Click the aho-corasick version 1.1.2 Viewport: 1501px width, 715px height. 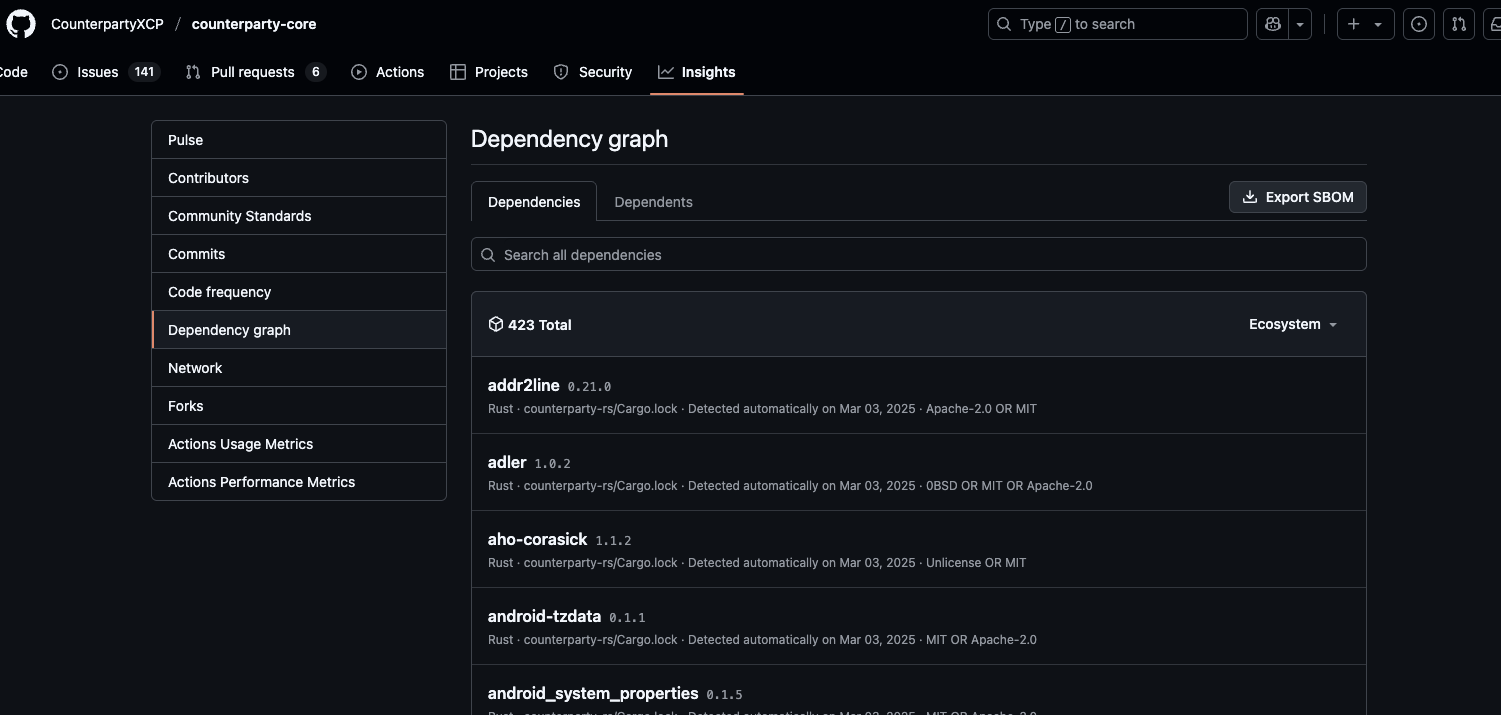613,540
